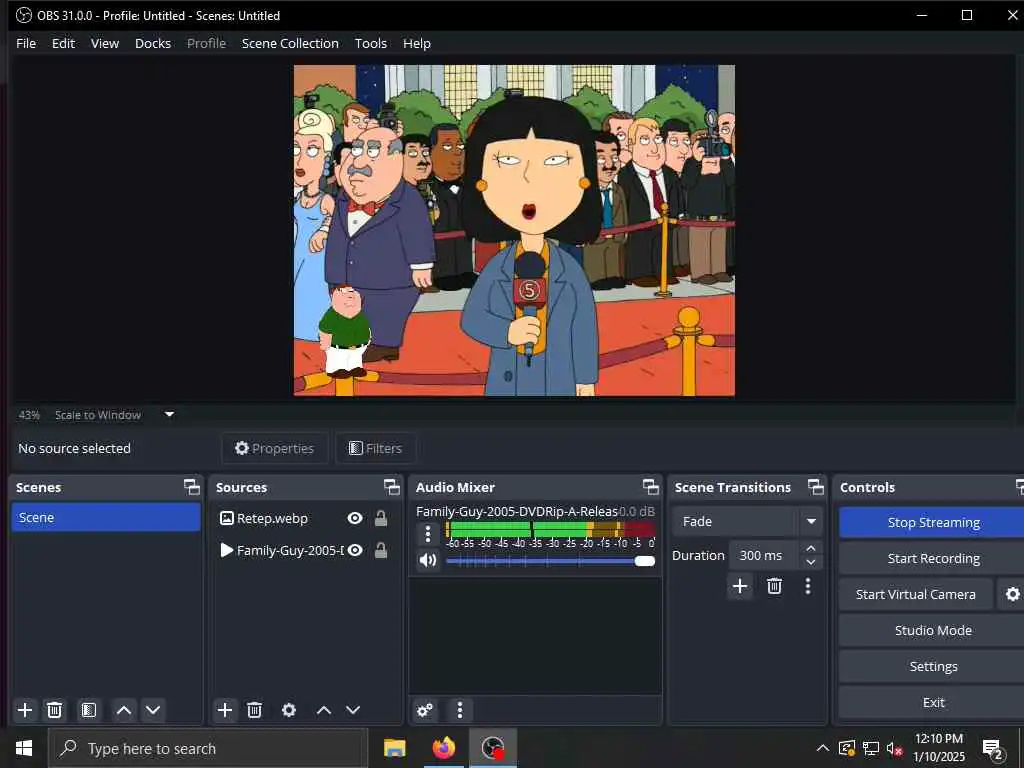Select the Scene item in Scenes list

click(x=106, y=517)
